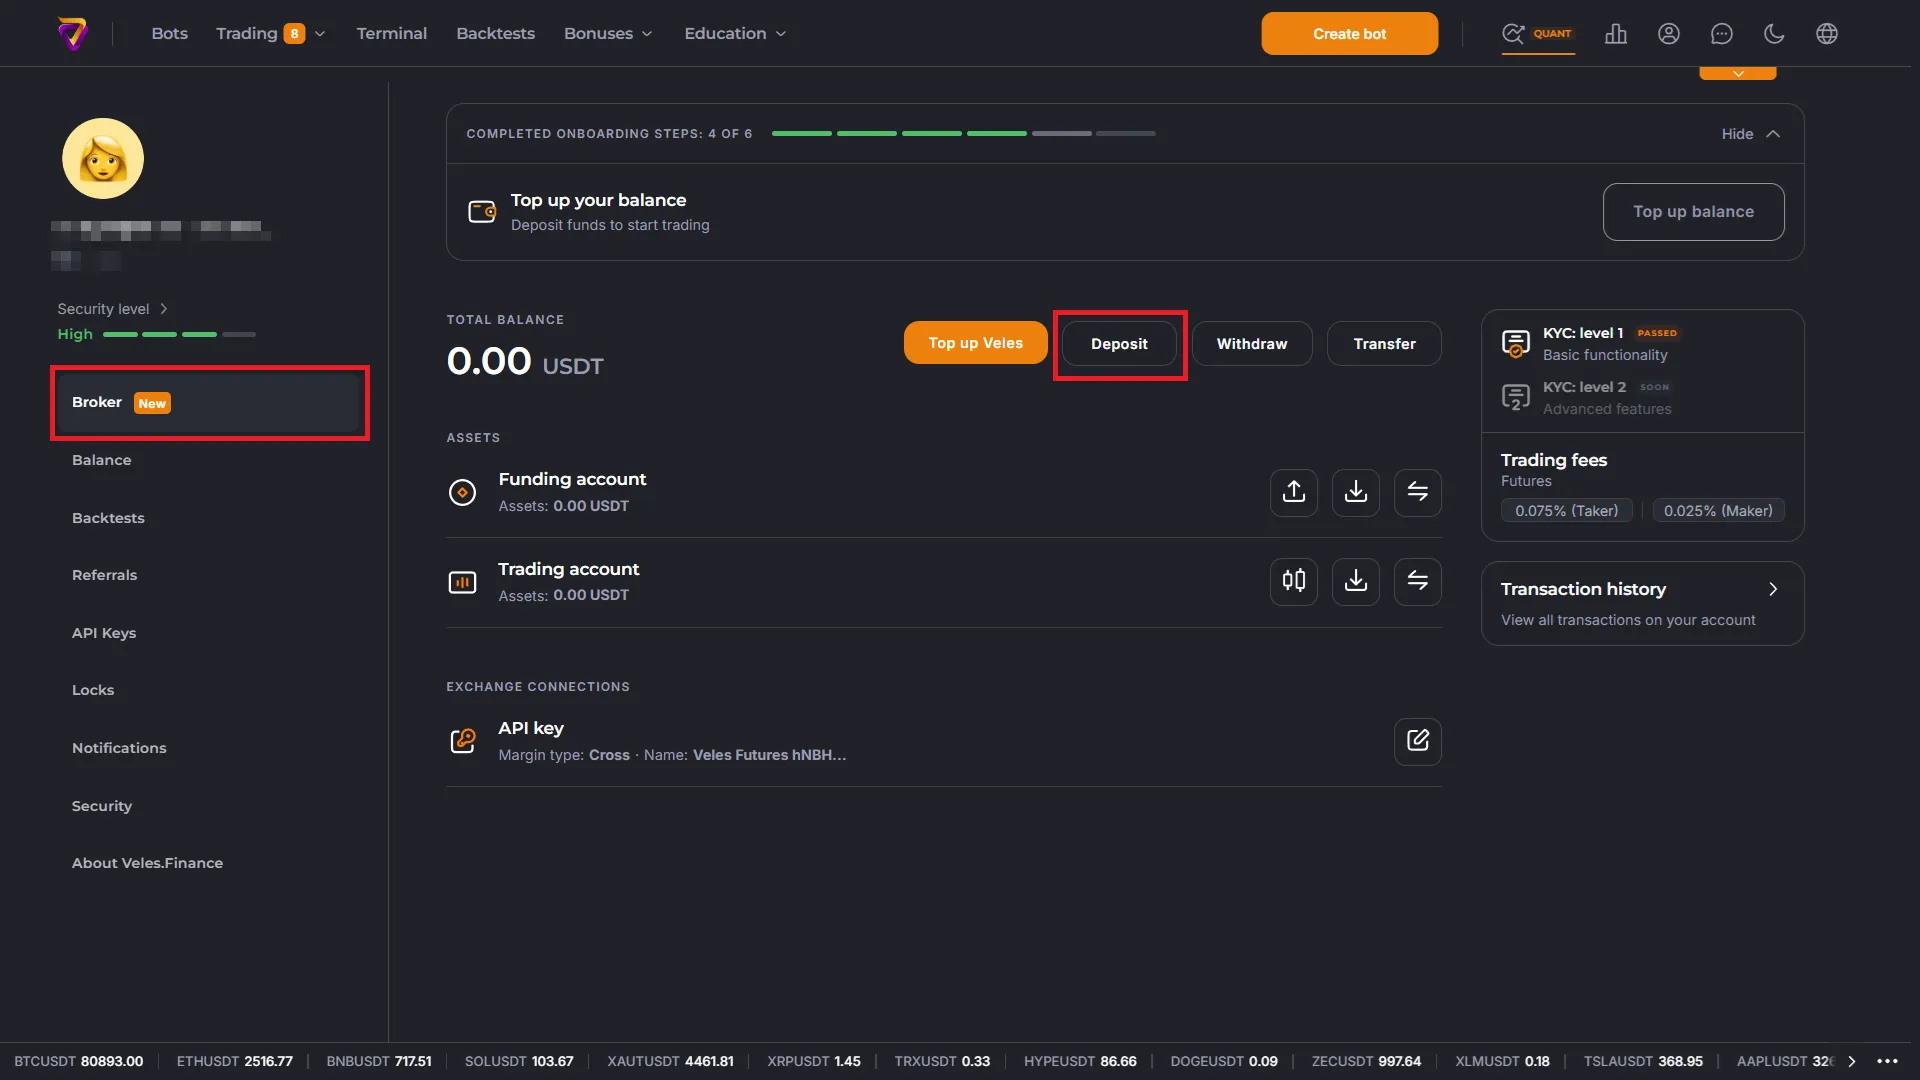Select Referrals in the sidebar

(104, 575)
